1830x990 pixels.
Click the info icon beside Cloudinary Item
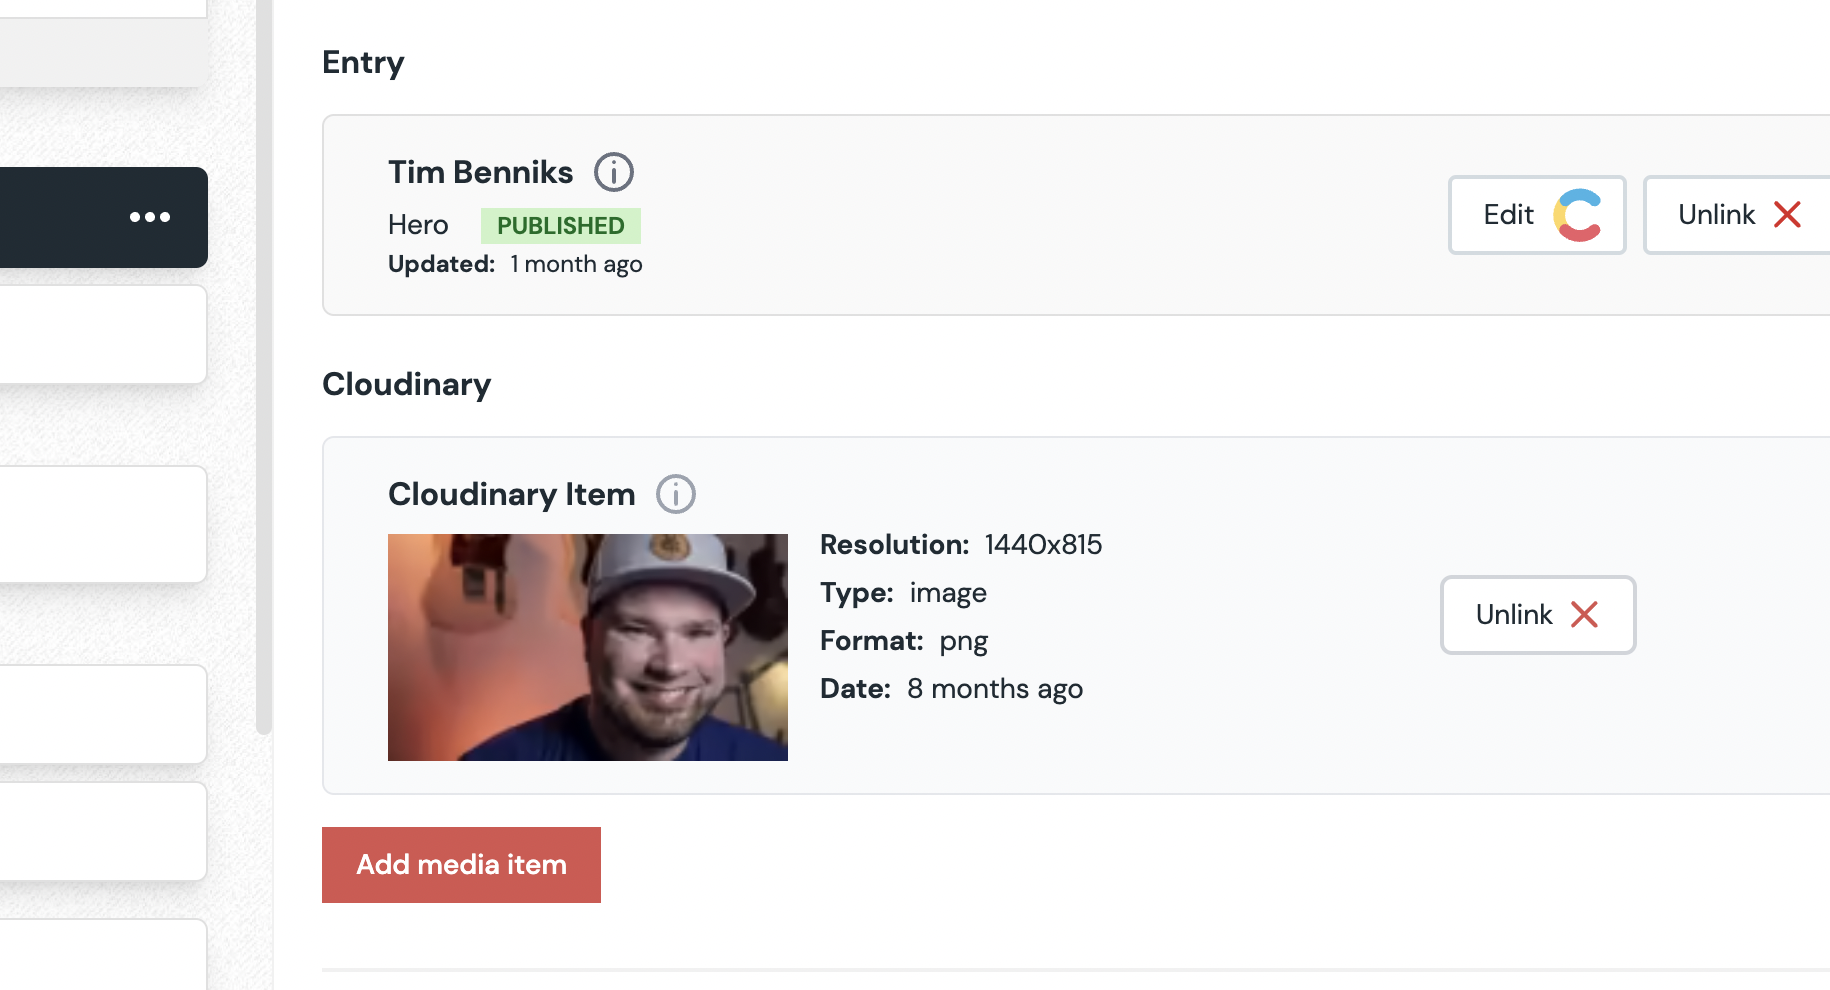(676, 494)
